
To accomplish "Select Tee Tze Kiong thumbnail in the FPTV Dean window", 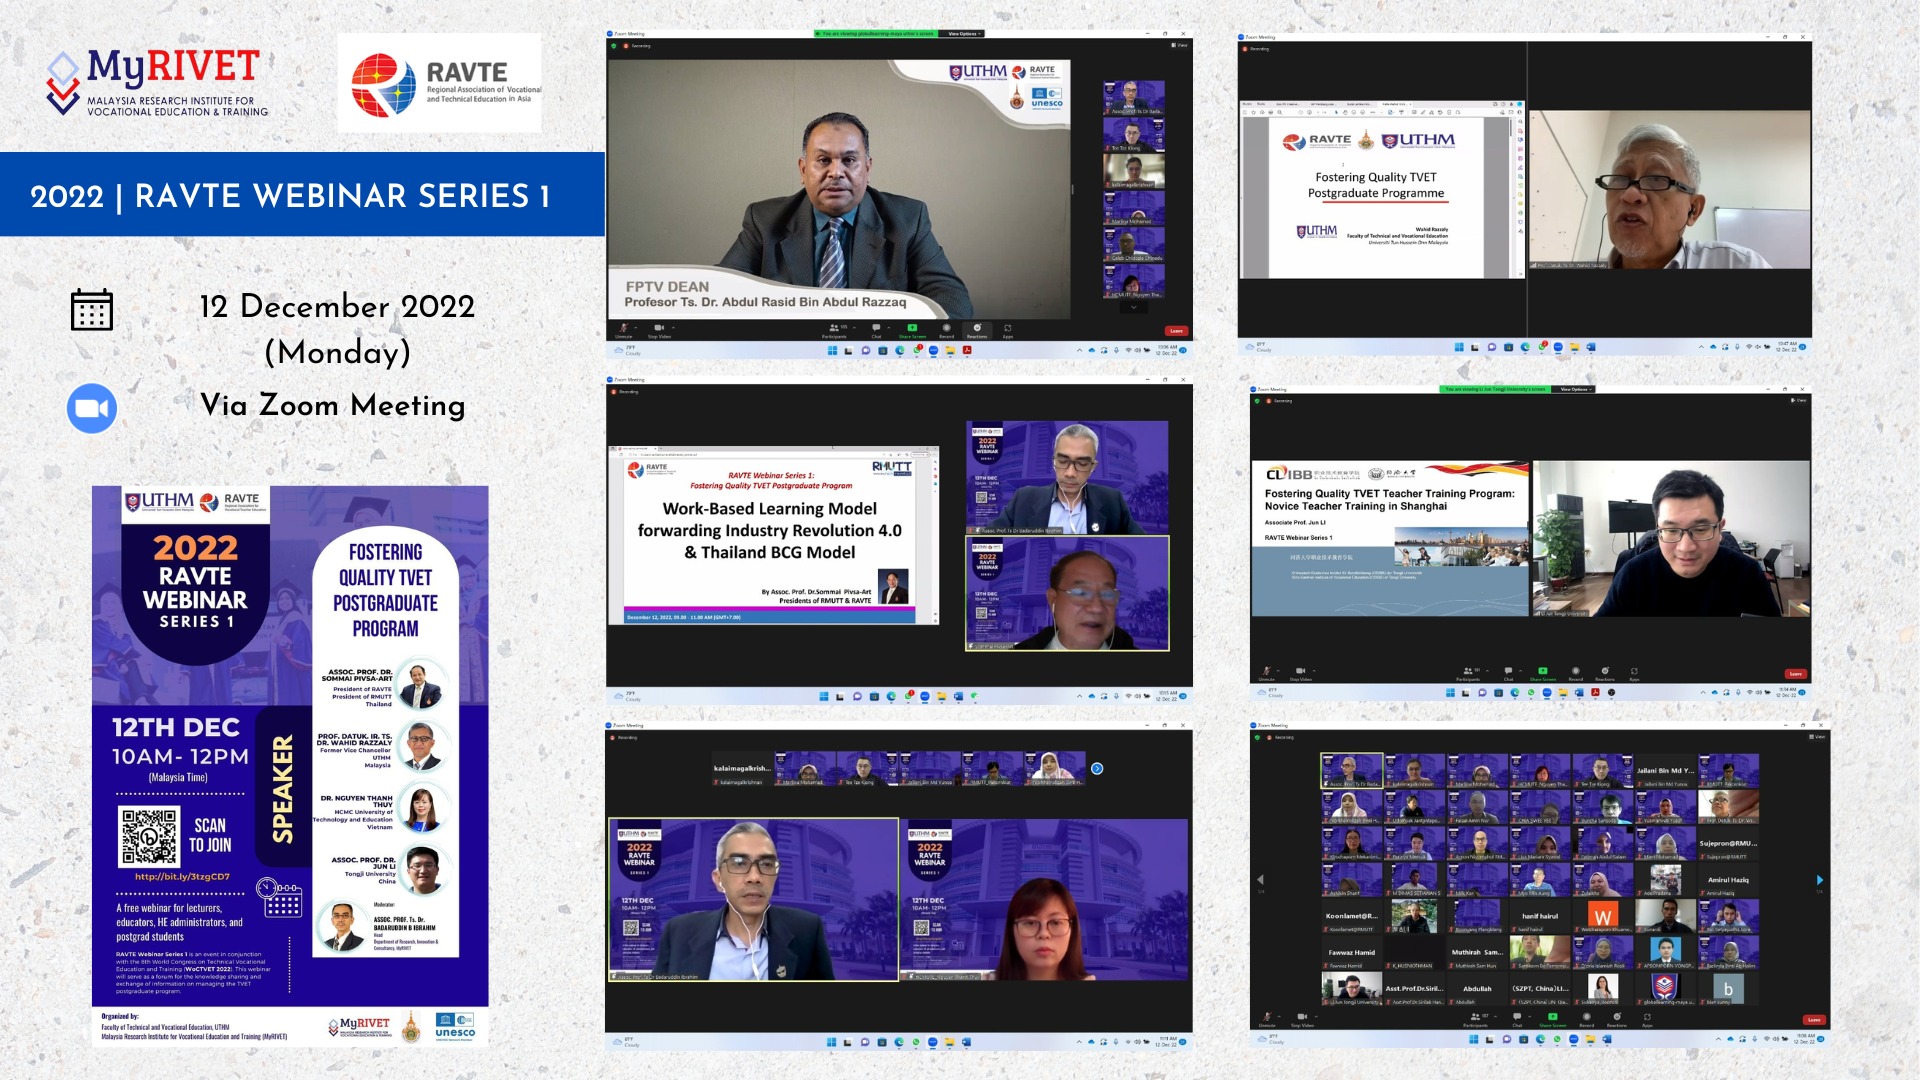I will coord(1134,135).
